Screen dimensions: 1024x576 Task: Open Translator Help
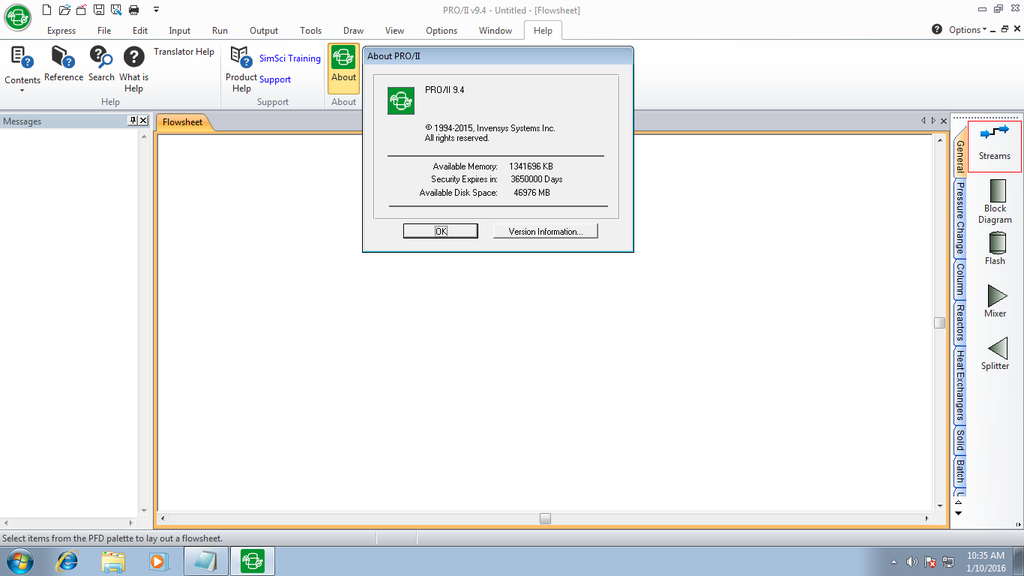coord(184,52)
